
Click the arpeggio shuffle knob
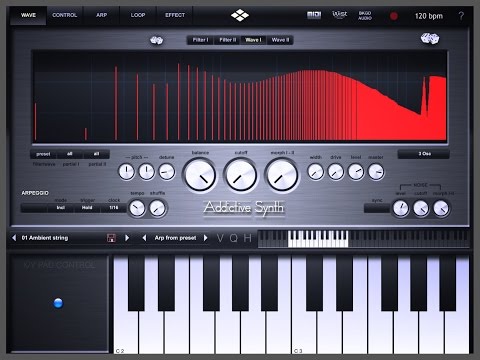tap(157, 208)
